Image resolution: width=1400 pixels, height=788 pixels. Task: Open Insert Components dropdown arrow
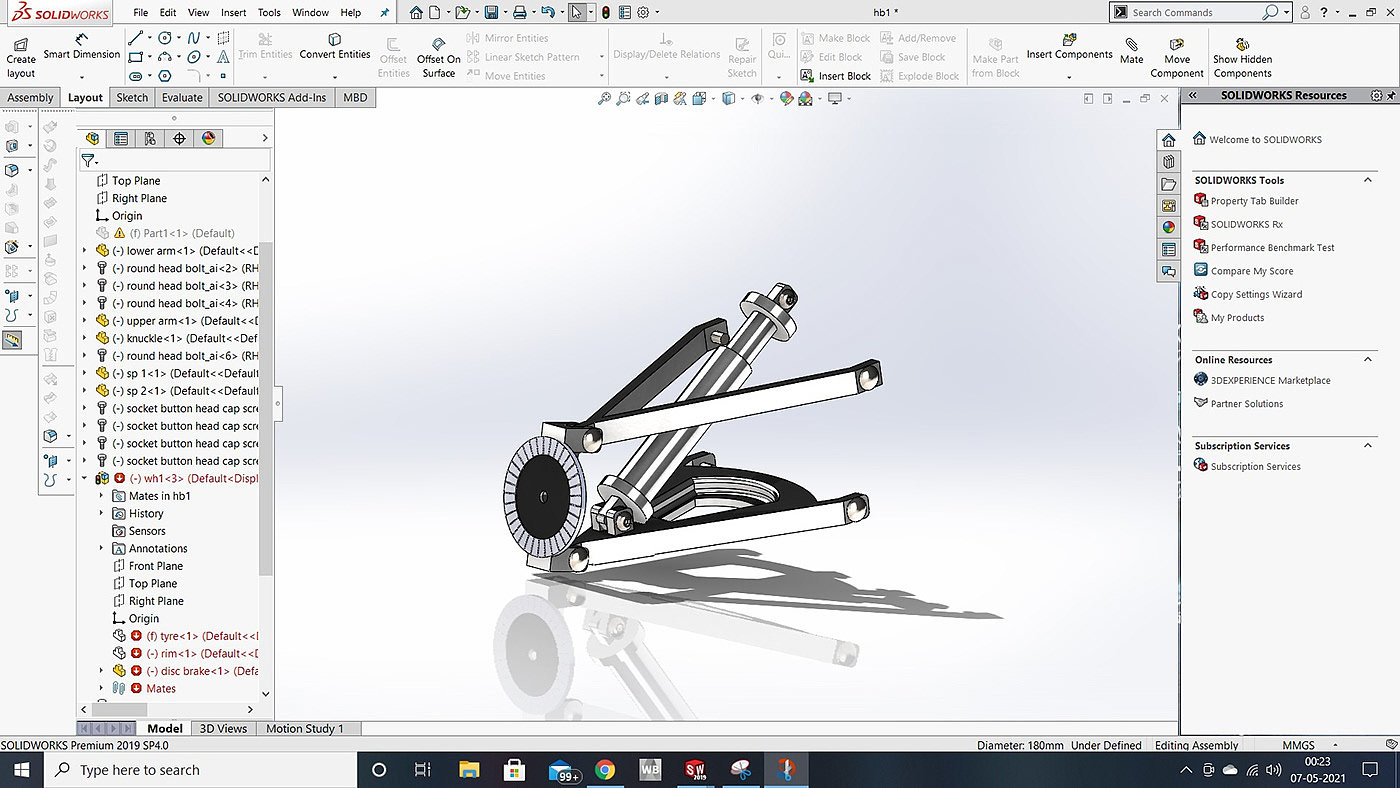[x=1069, y=77]
